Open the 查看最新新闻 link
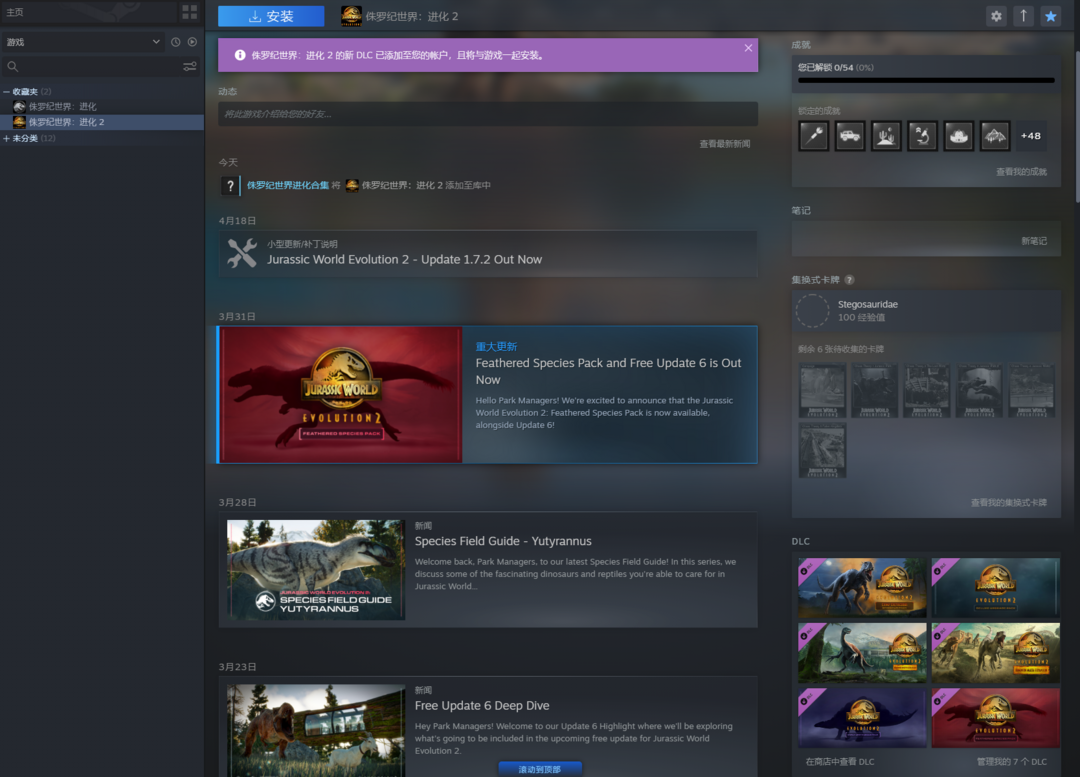The image size is (1080, 777). 724,144
